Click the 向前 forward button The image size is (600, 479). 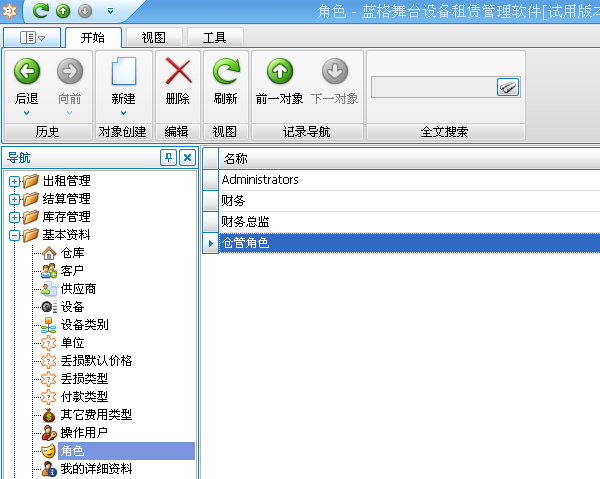pyautogui.click(x=70, y=81)
